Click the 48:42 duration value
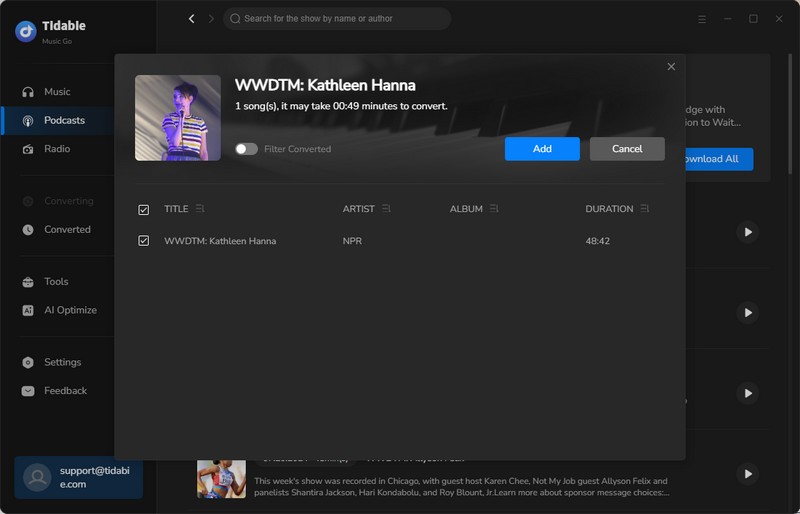The height and width of the screenshot is (514, 800). click(597, 241)
